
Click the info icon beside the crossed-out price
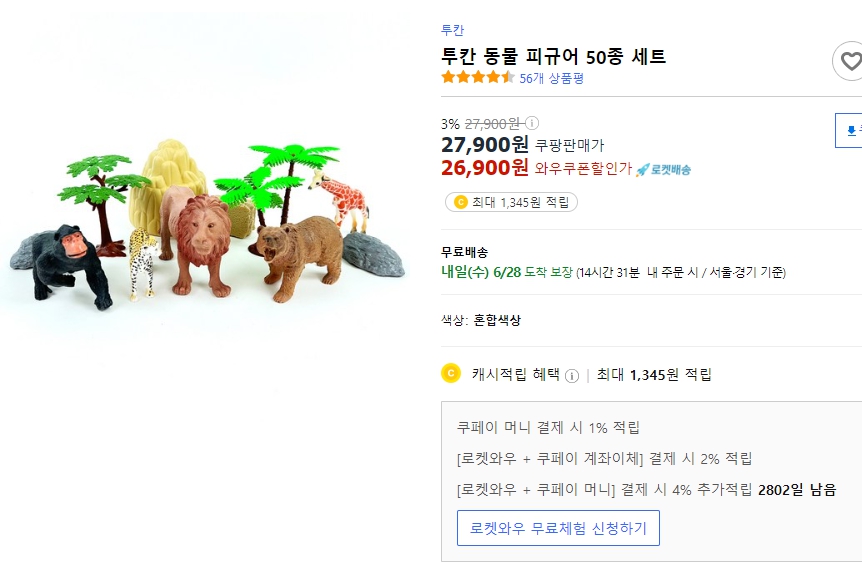[x=532, y=124]
